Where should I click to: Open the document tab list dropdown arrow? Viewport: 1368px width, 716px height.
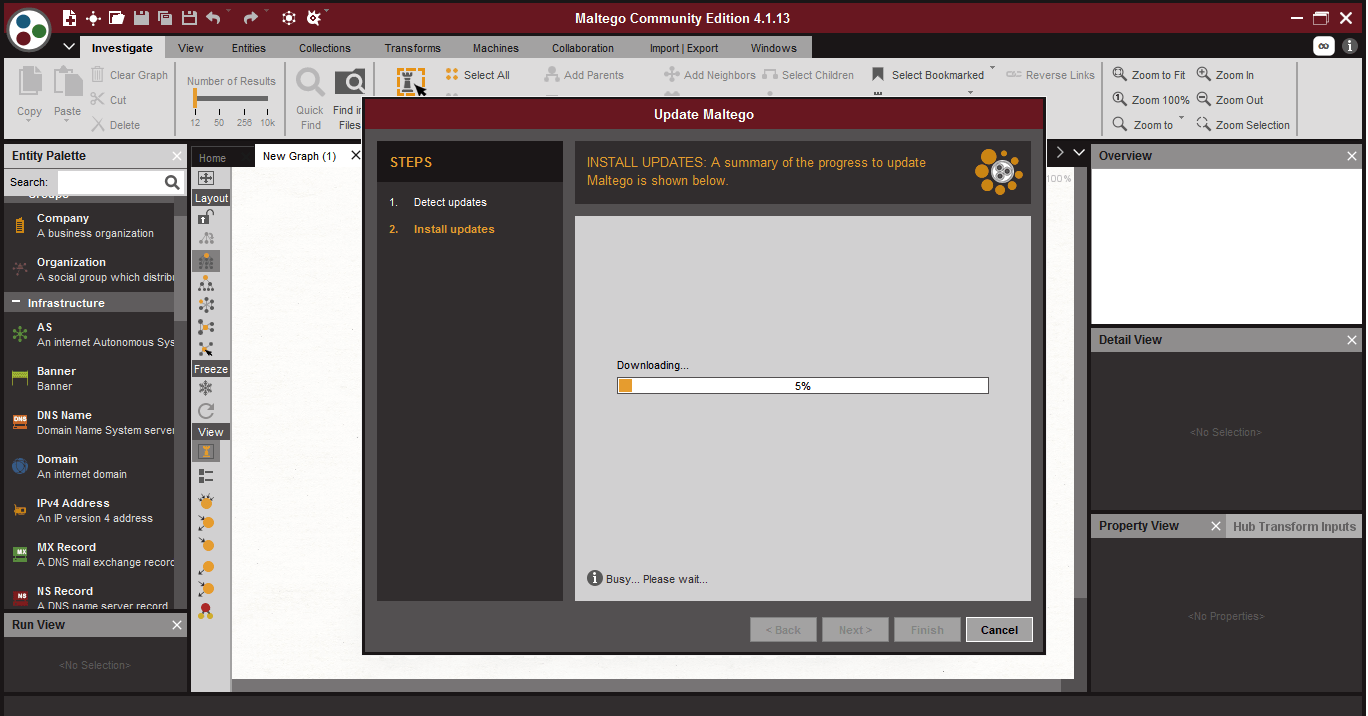[1079, 153]
